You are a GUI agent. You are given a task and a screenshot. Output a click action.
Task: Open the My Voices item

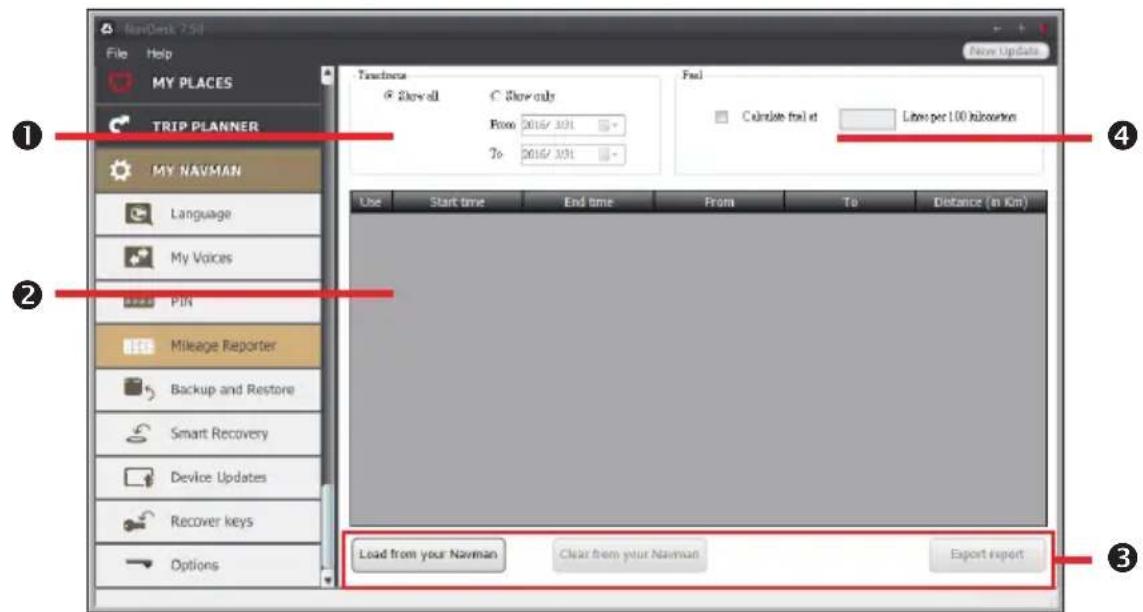pos(208,258)
